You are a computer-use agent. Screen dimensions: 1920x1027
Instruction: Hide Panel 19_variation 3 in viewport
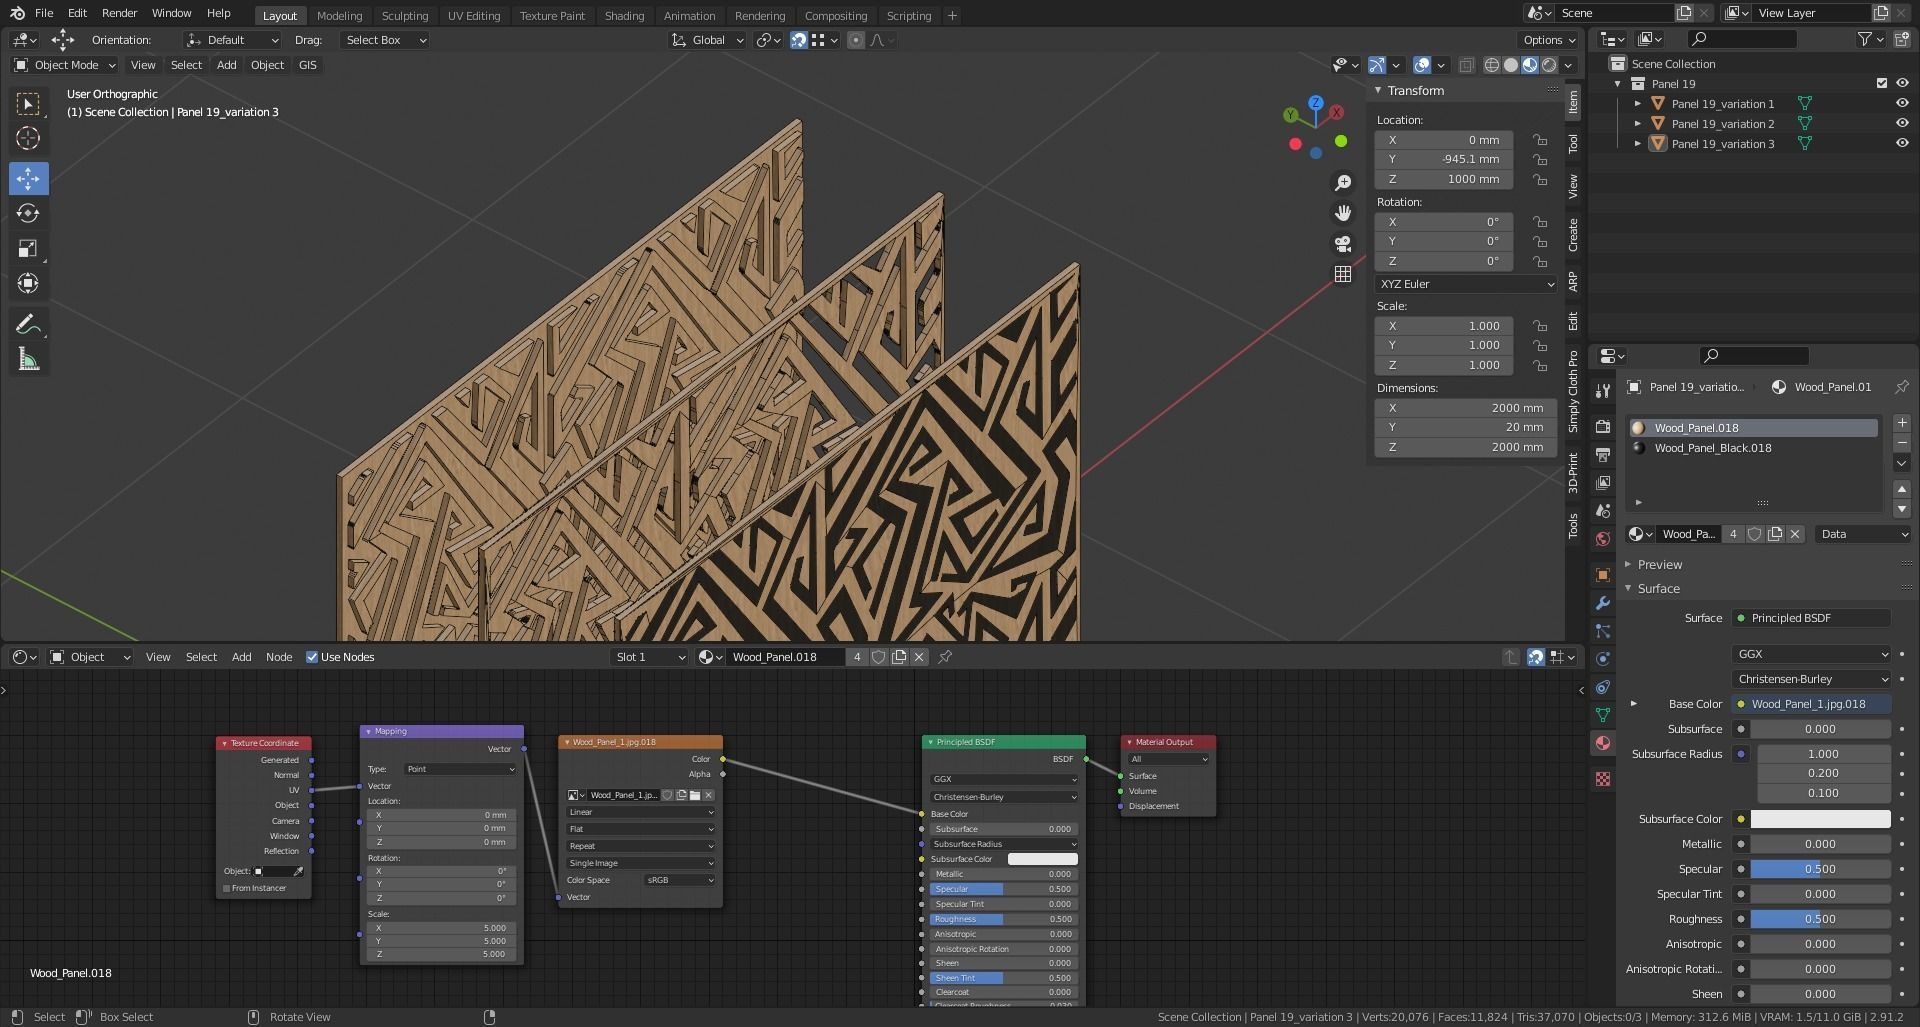pyautogui.click(x=1902, y=143)
